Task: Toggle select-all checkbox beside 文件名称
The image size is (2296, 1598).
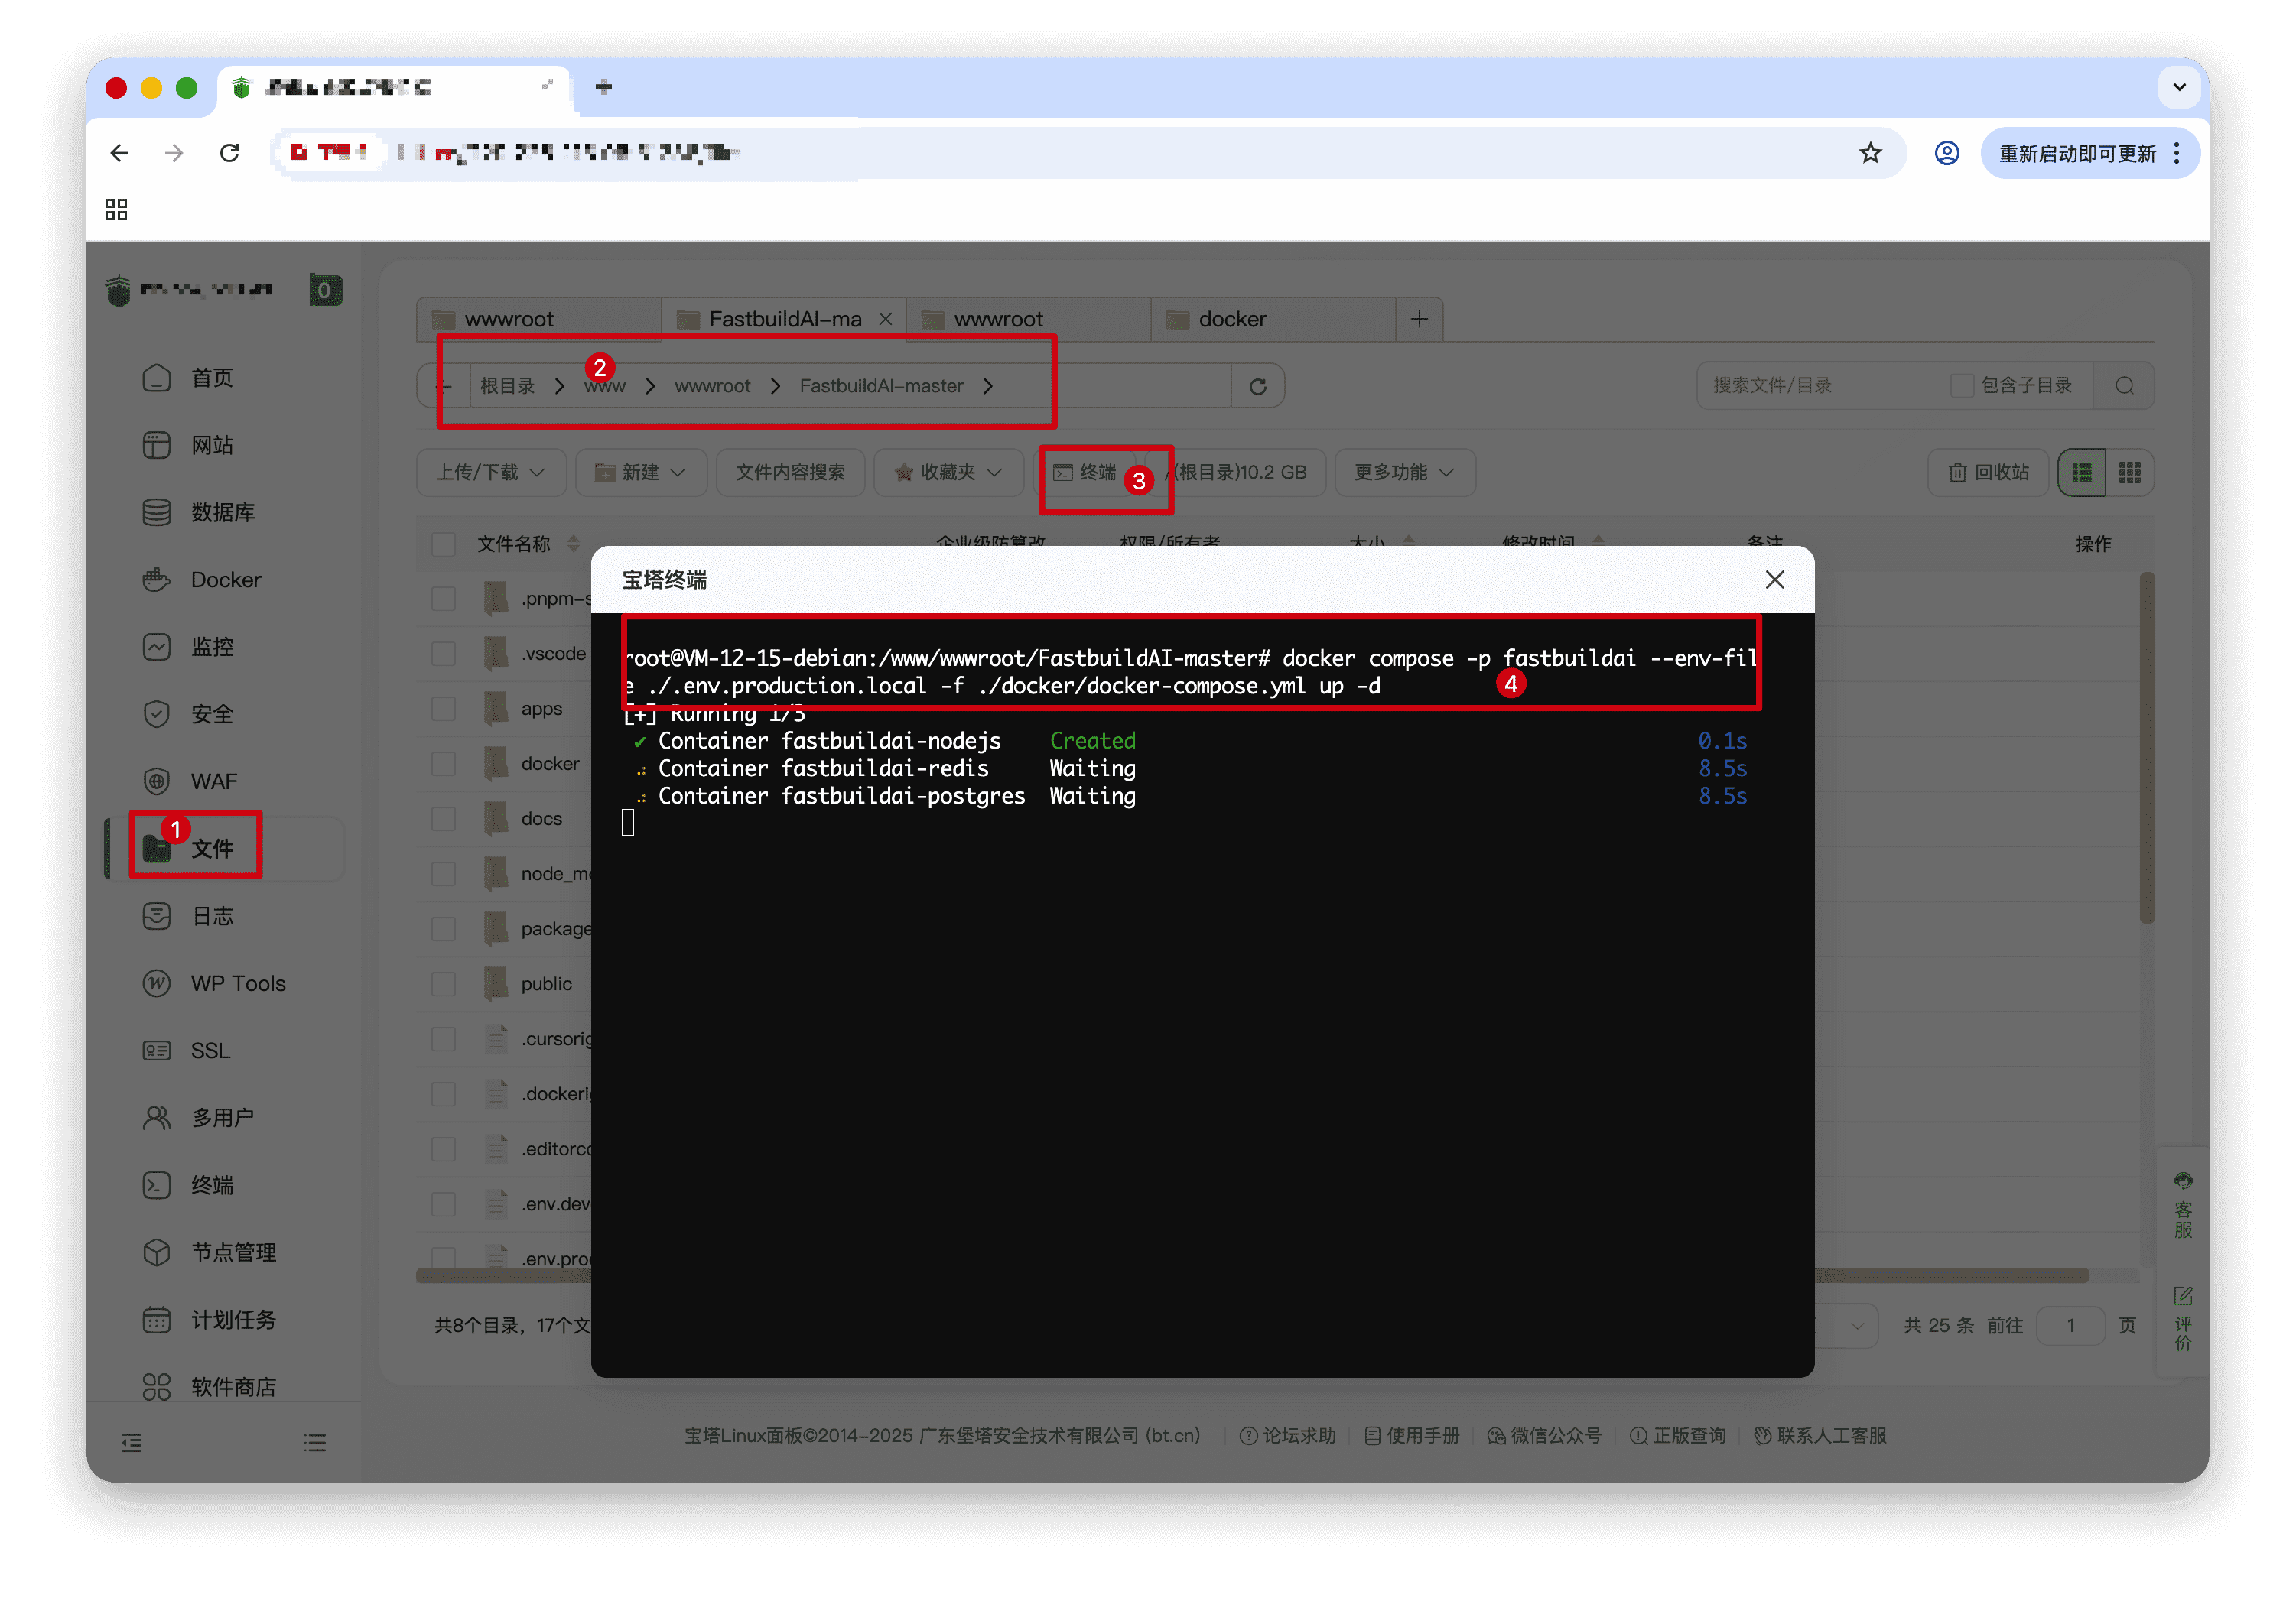Action: click(x=443, y=544)
